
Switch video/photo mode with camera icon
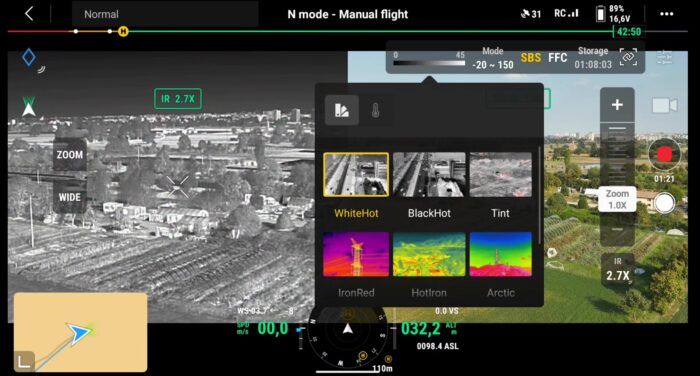(665, 106)
